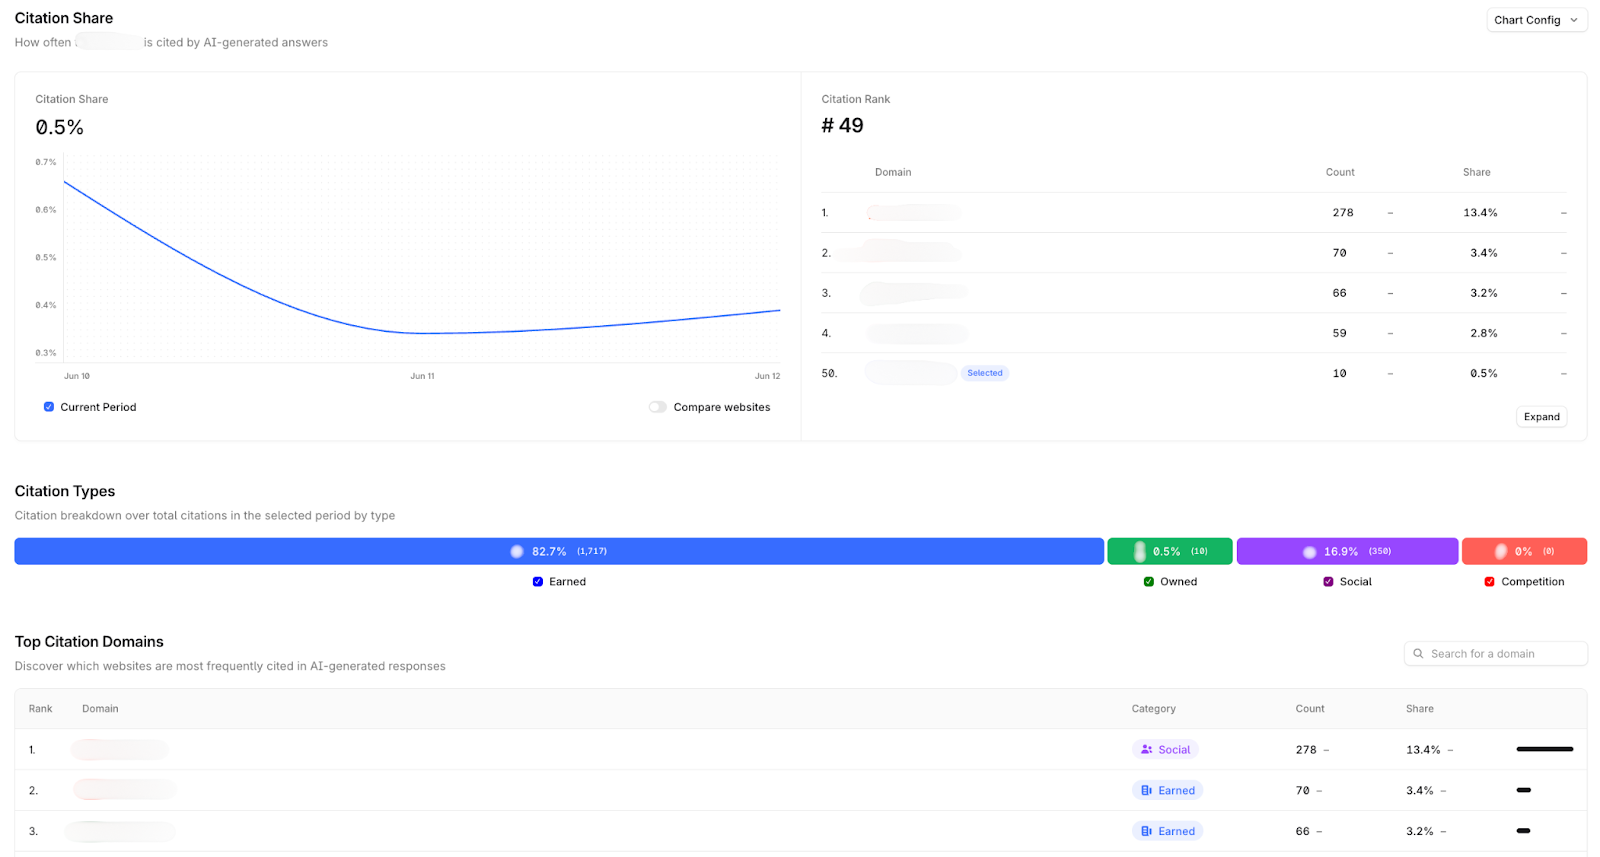Focus the Search for a domain field
1600x857 pixels.
point(1496,654)
